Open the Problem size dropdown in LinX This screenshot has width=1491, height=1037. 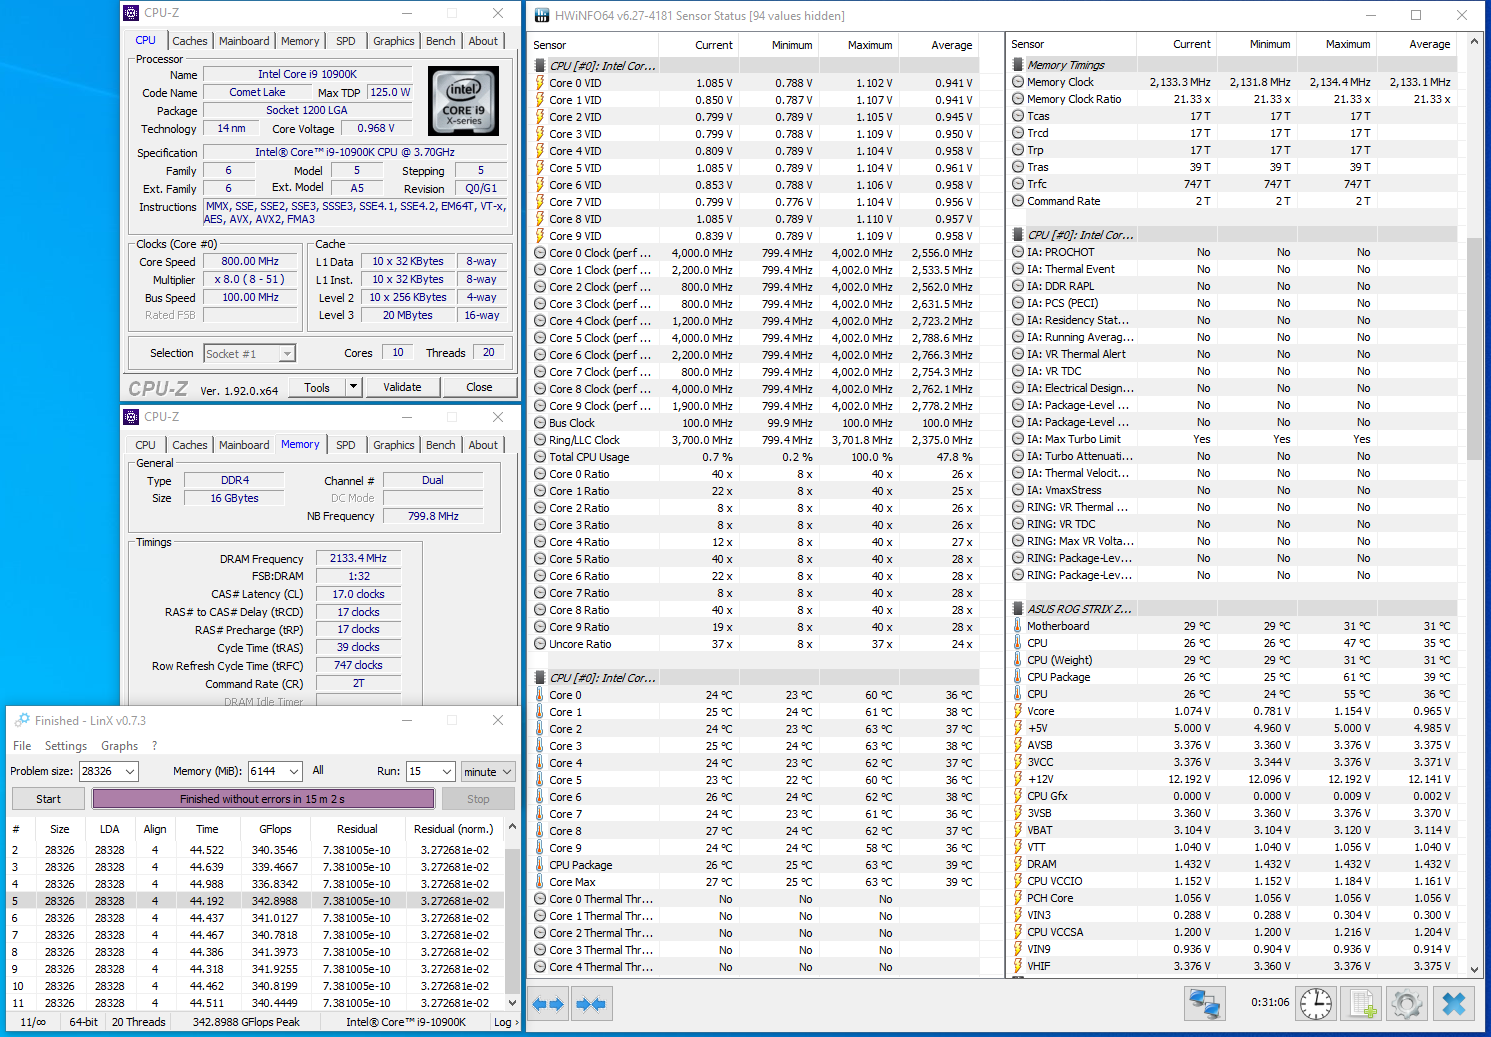[x=129, y=772]
